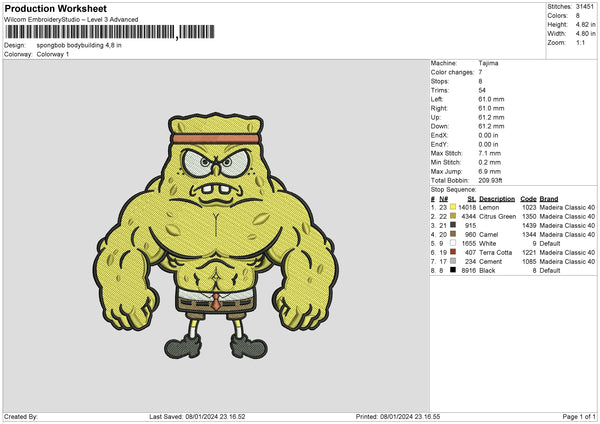The image size is (600, 424).
Task: Click code '1221' in Terra Cotta row
Action: pos(529,253)
